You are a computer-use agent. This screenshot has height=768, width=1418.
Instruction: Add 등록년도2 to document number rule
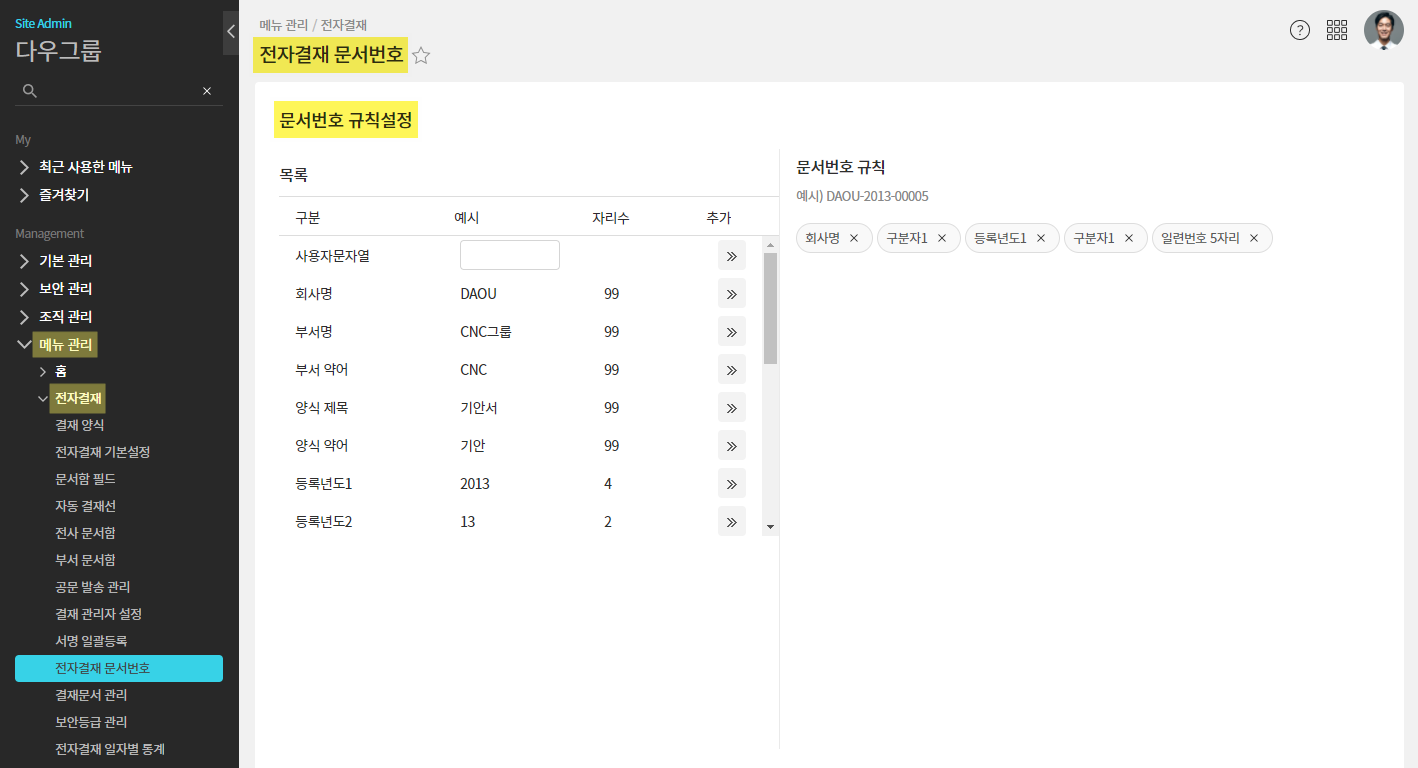(x=731, y=522)
